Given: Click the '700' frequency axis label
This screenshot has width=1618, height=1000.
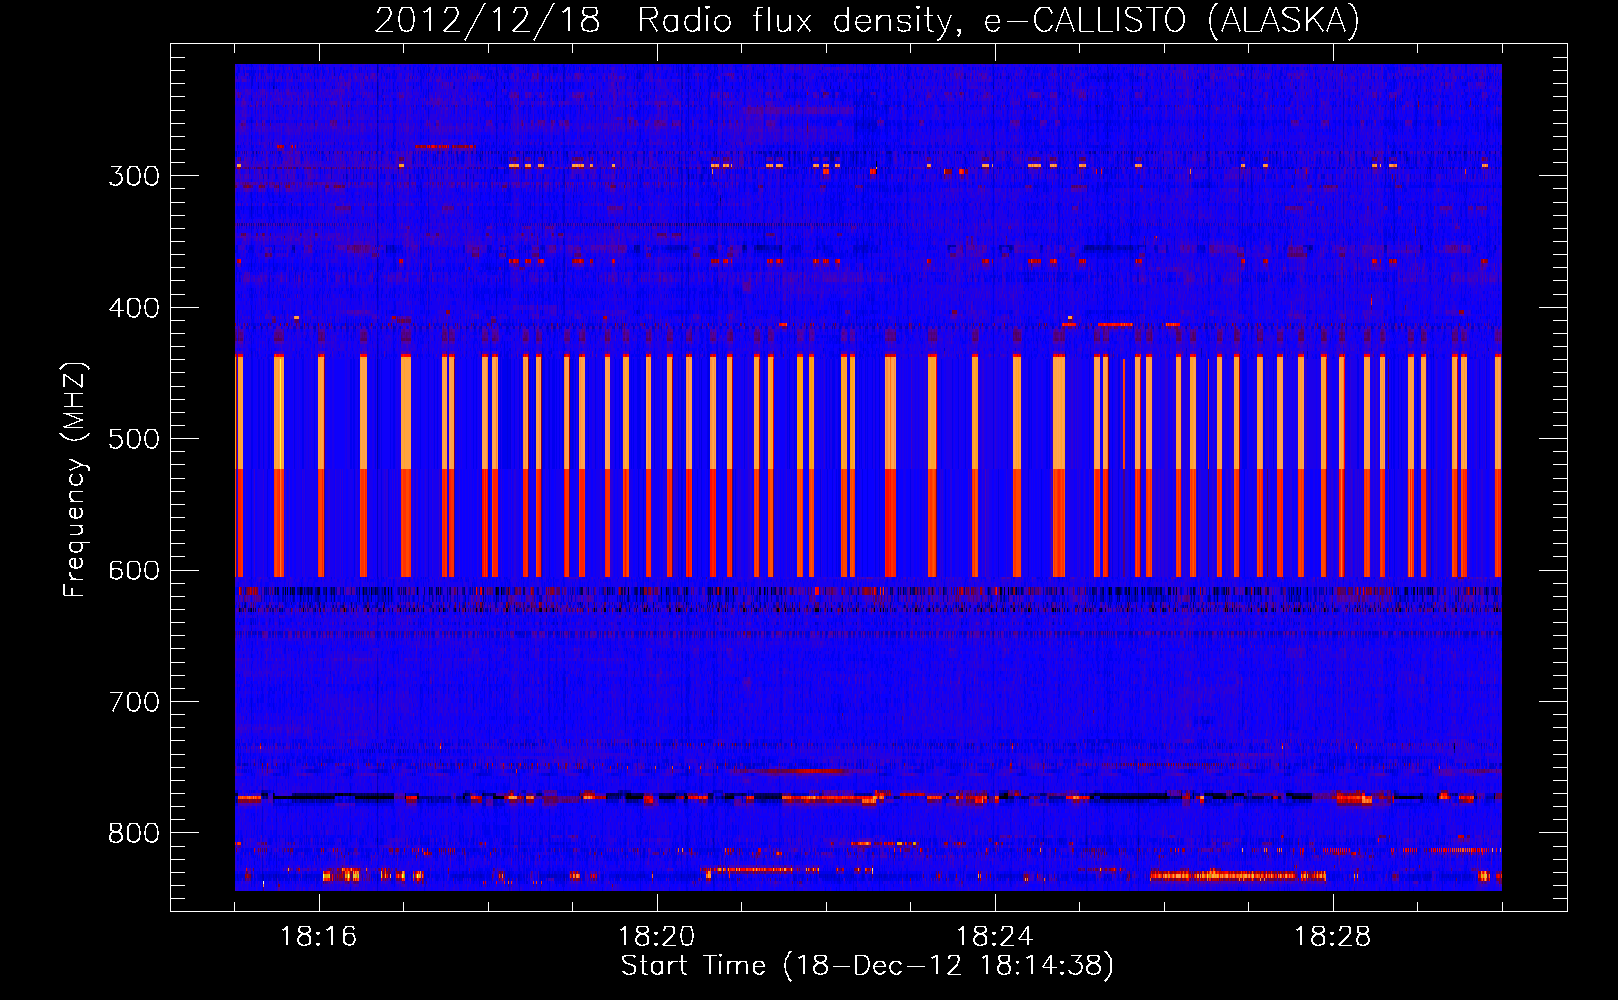Looking at the screenshot, I should click(x=134, y=702).
